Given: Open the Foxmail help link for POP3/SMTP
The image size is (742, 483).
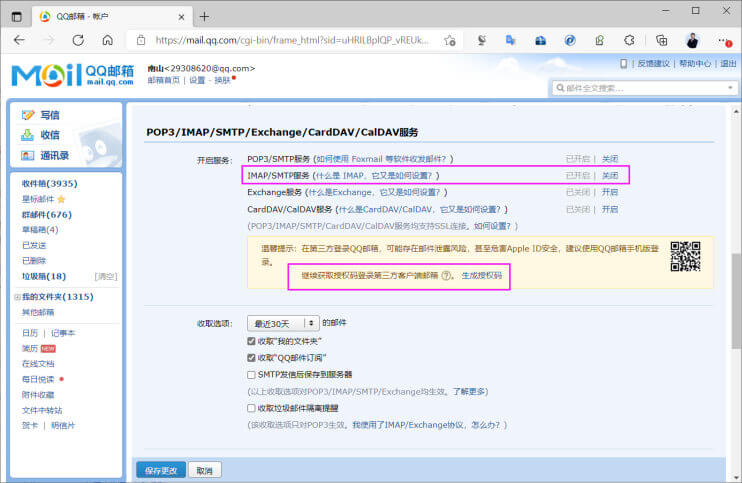Looking at the screenshot, I should (381, 159).
